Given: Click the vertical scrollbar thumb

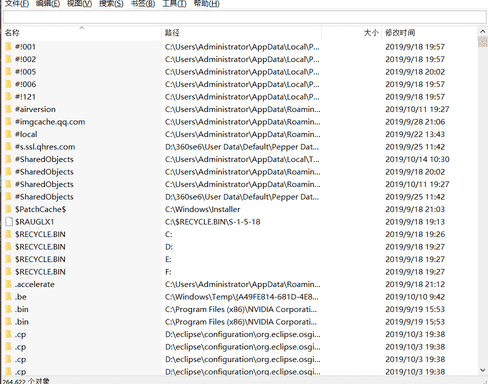Looking at the screenshot, I should (482, 42).
